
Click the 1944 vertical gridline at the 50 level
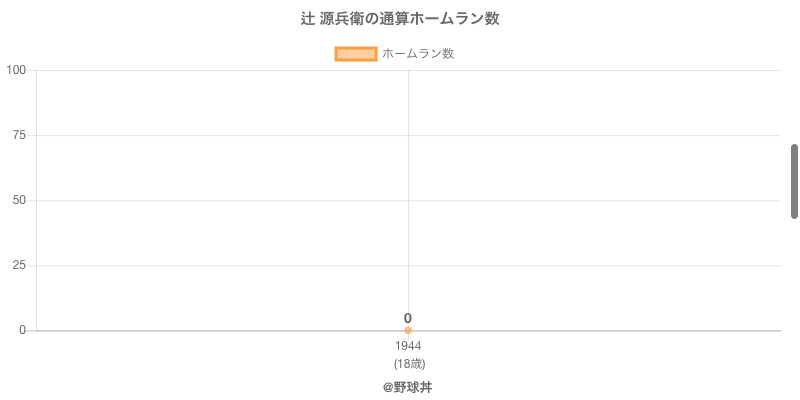click(x=408, y=200)
